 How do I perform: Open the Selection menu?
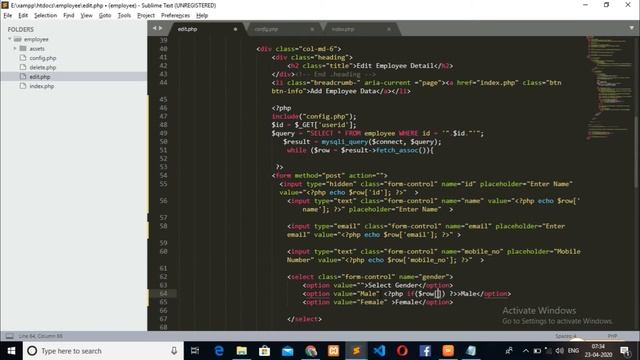(x=45, y=16)
